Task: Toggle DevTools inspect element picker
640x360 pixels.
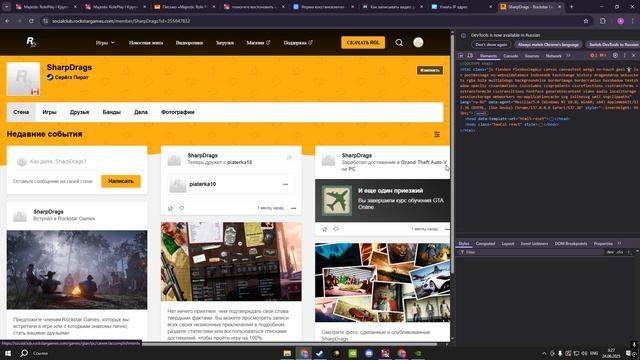Action: tap(461, 56)
